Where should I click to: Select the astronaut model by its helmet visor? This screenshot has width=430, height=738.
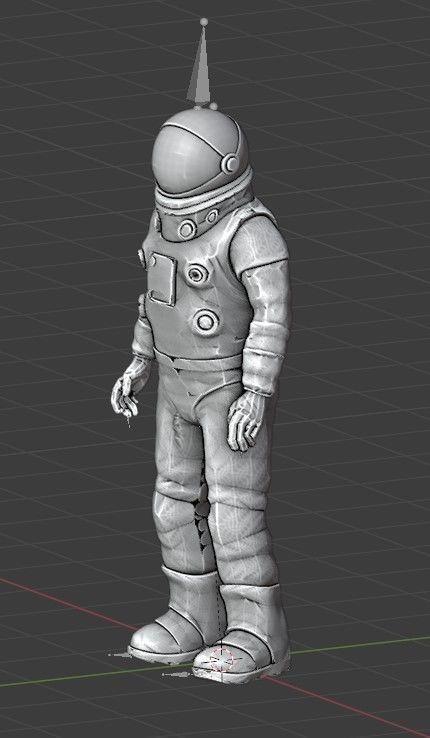(x=188, y=157)
